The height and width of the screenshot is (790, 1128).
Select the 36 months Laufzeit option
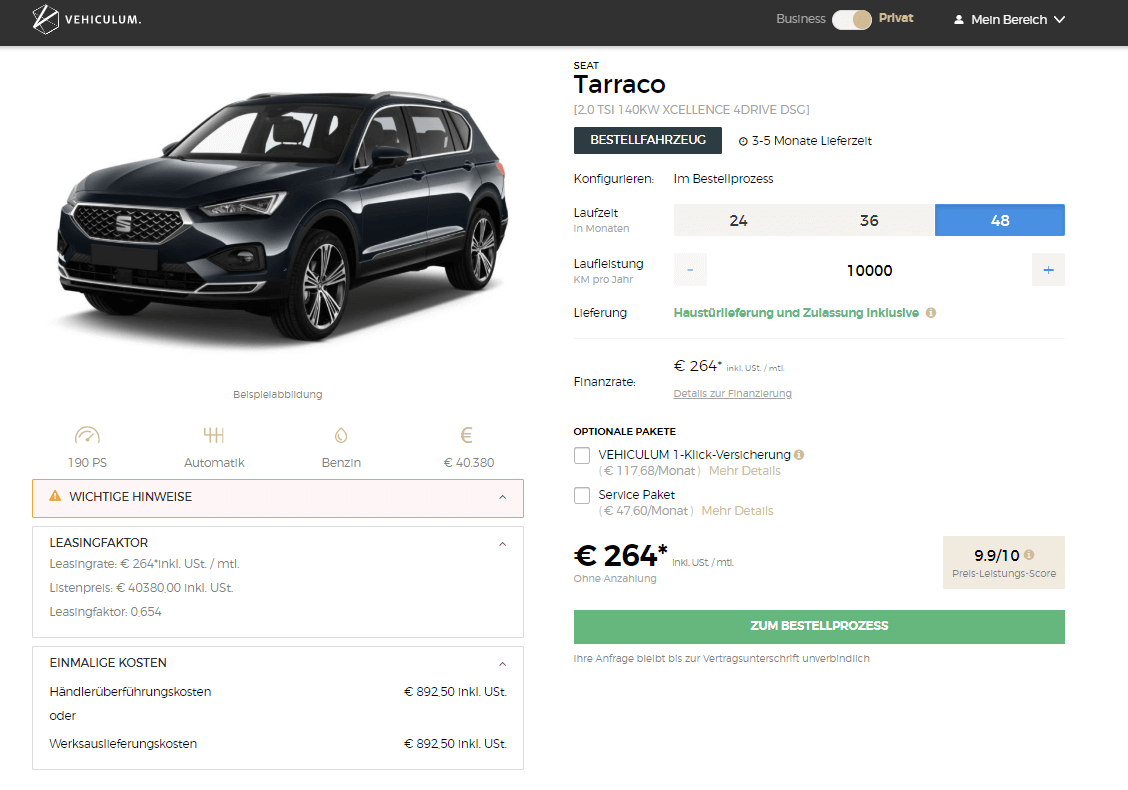(869, 221)
